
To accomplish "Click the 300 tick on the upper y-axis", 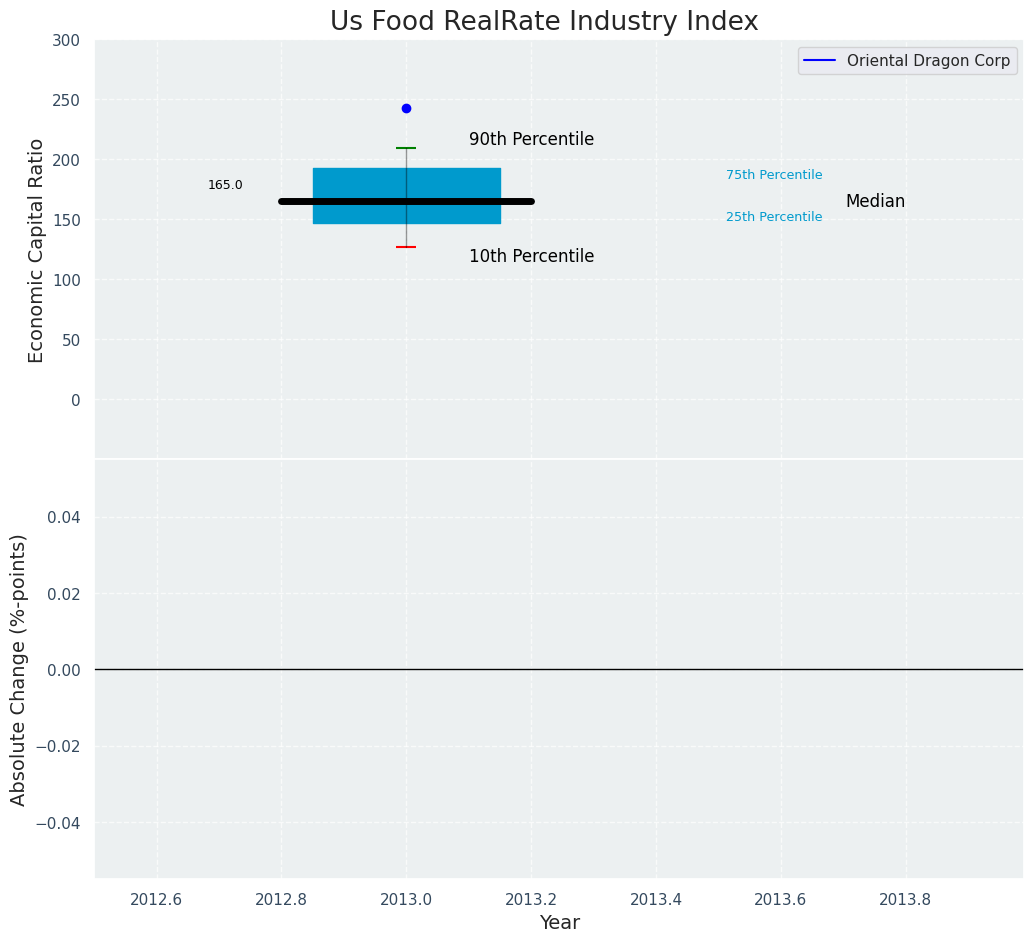I will coord(68,40).
